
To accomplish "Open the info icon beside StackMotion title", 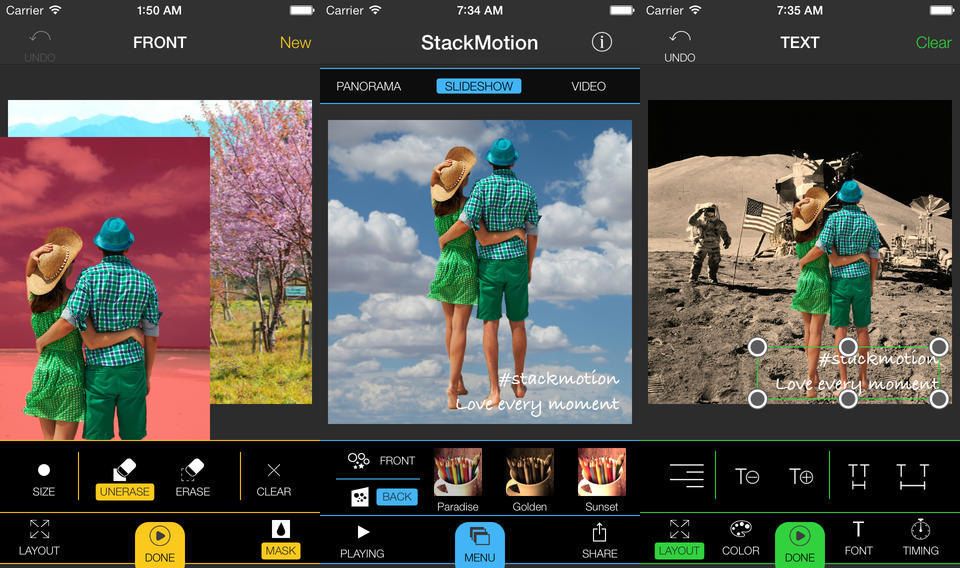I will [x=601, y=42].
